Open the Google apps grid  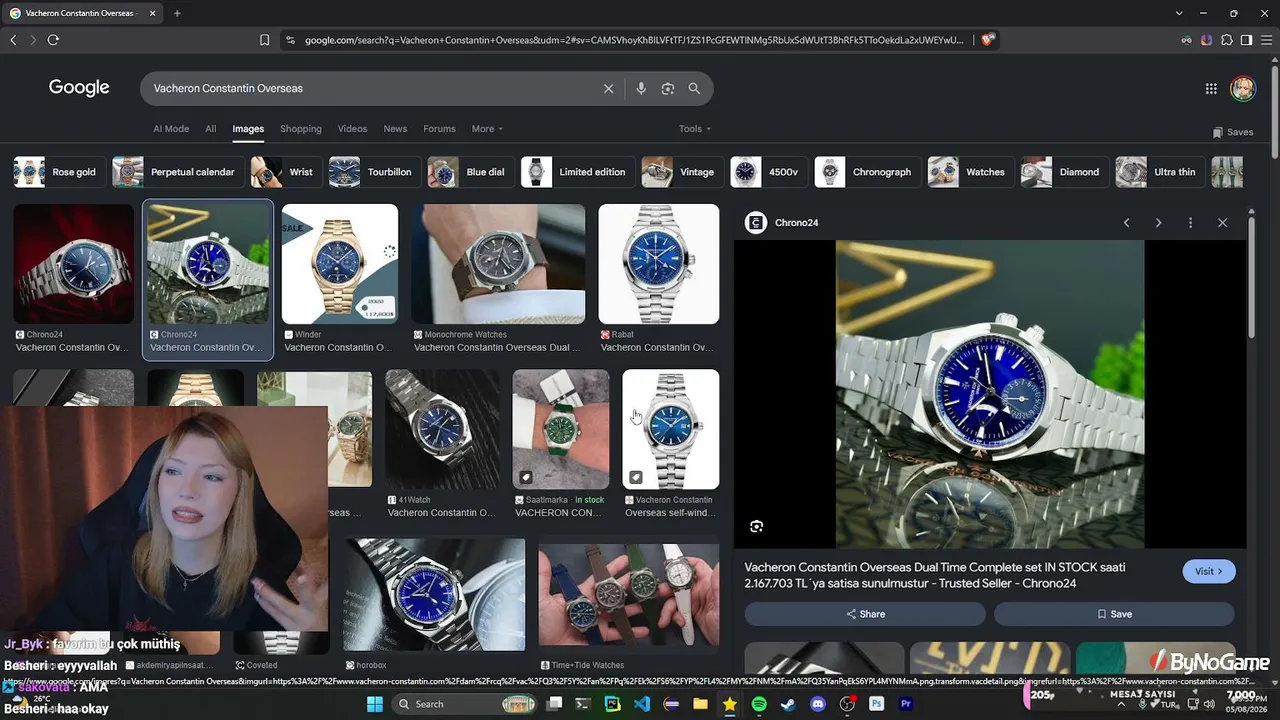[x=1211, y=89]
